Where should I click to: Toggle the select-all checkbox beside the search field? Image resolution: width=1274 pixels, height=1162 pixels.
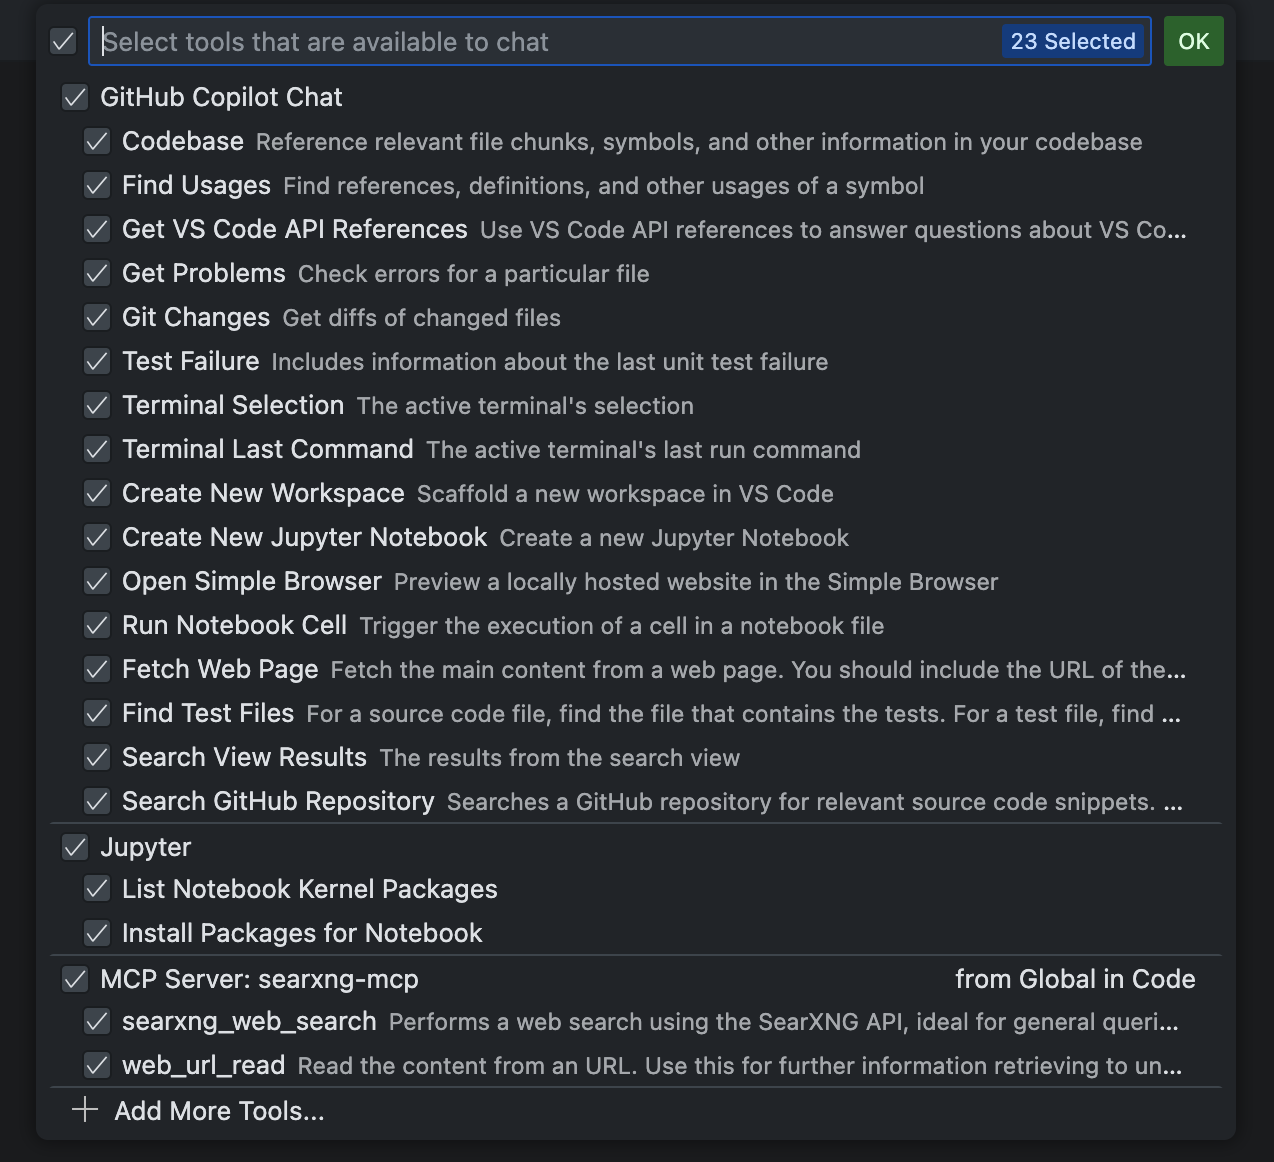63,42
